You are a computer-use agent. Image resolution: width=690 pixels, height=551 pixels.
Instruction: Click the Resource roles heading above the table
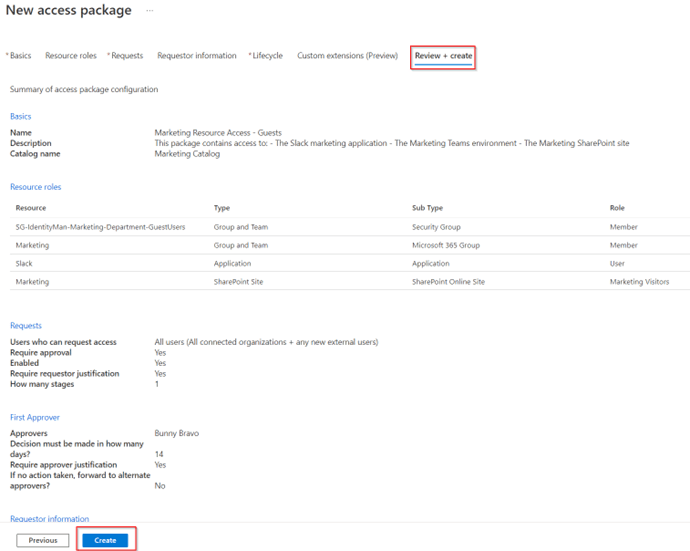(36, 187)
